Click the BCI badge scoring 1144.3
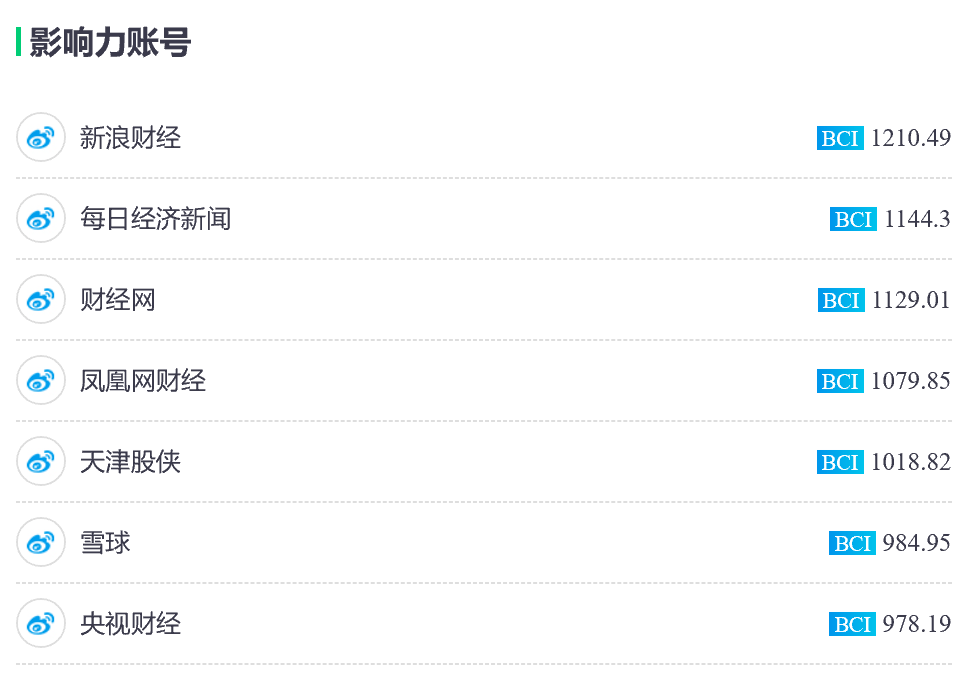This screenshot has width=975, height=688. [x=853, y=219]
